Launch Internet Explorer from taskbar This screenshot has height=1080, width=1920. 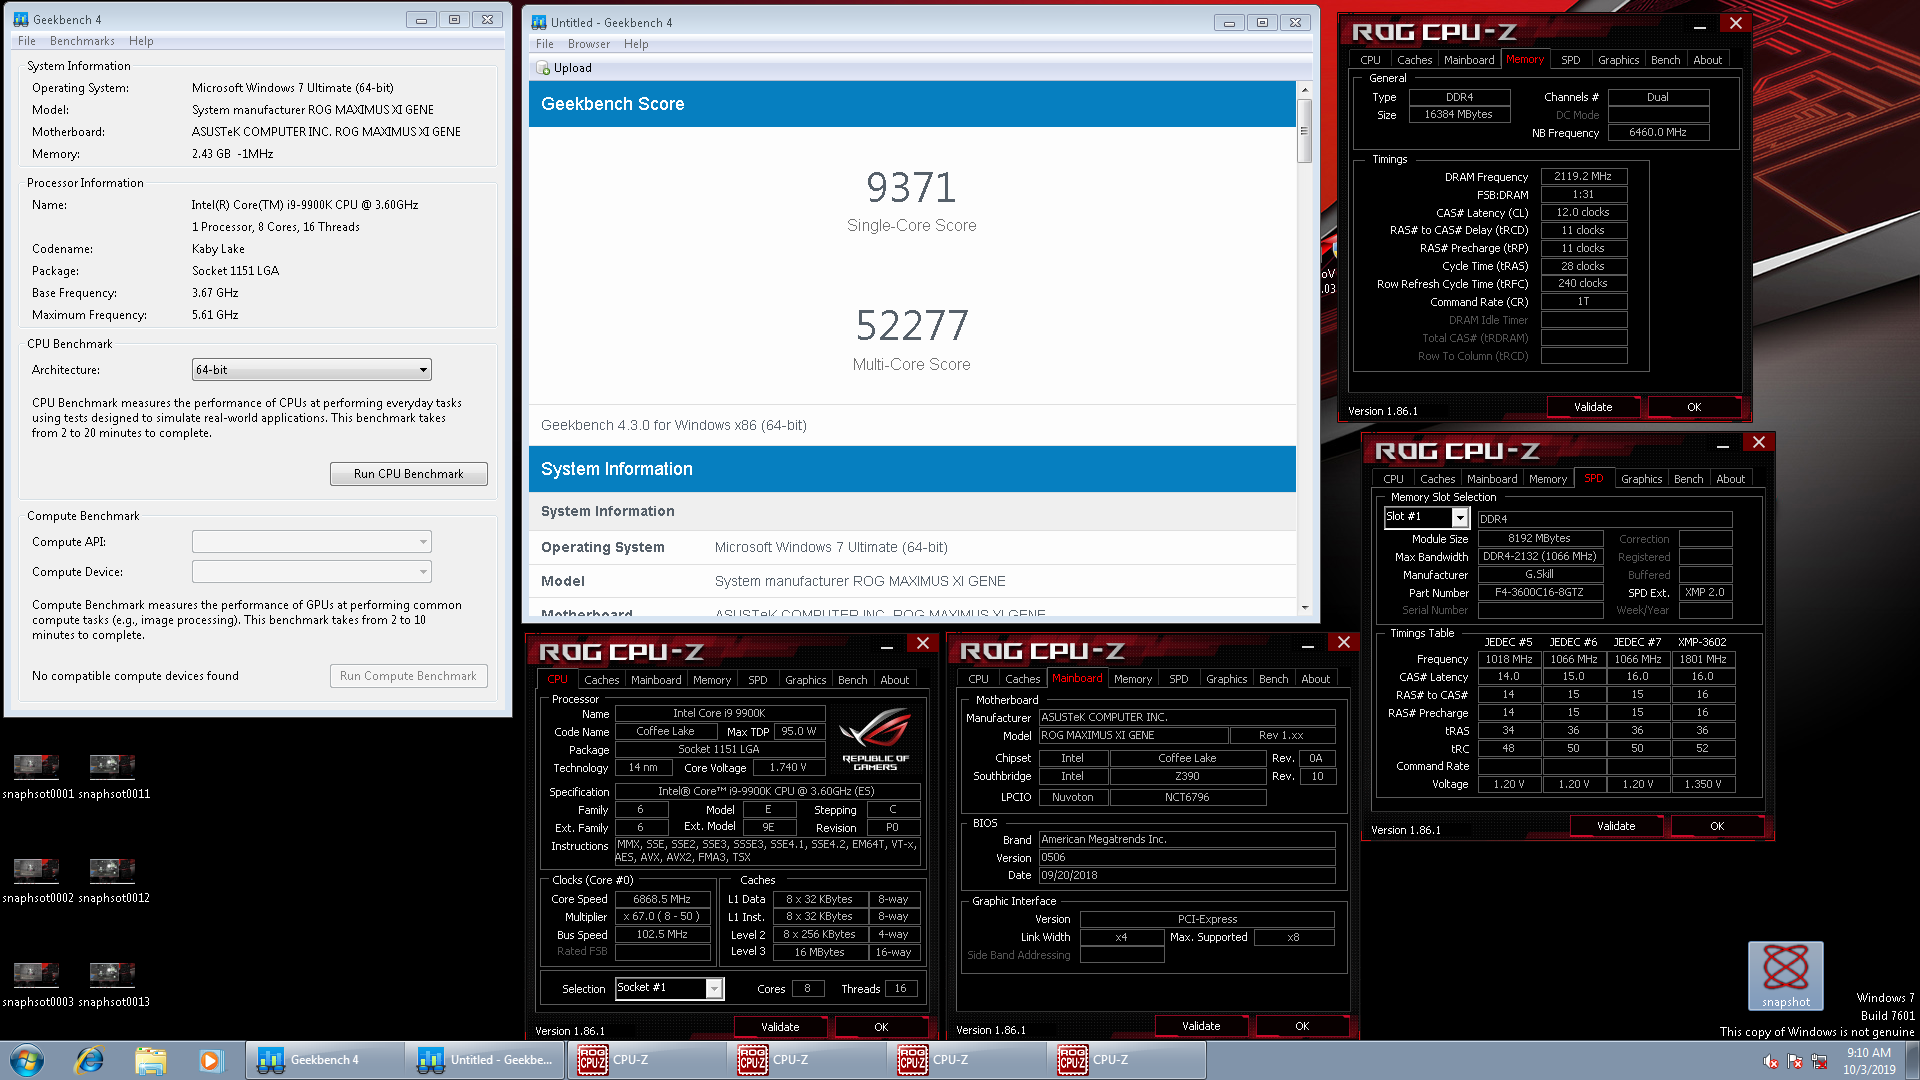click(89, 1060)
